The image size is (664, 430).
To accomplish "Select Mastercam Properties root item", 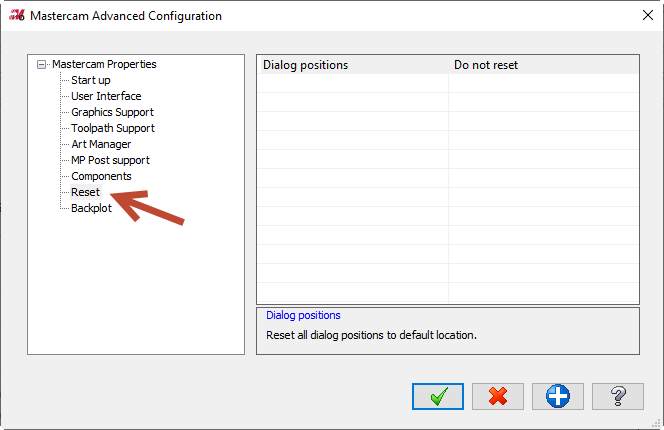I will click(104, 64).
